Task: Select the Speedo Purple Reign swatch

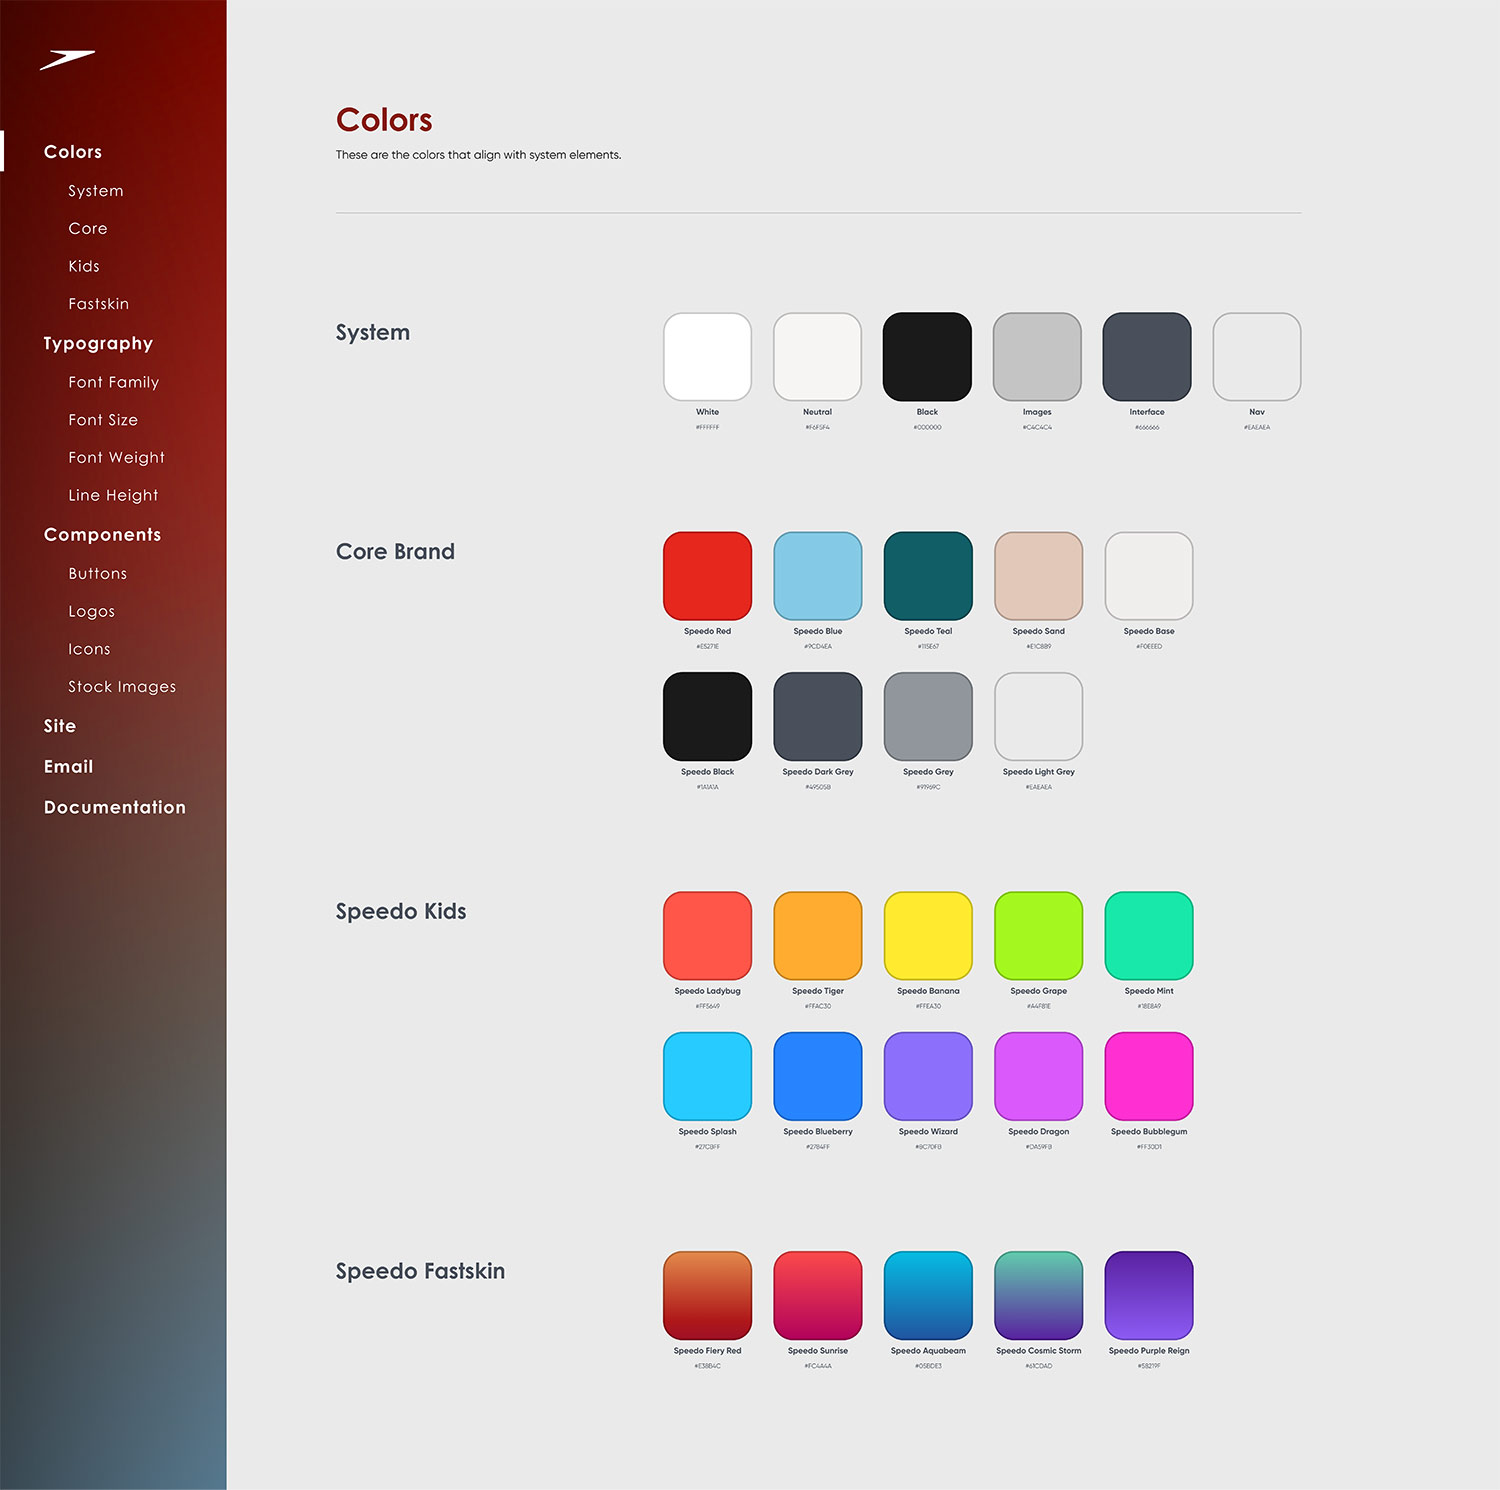Action: 1148,1295
